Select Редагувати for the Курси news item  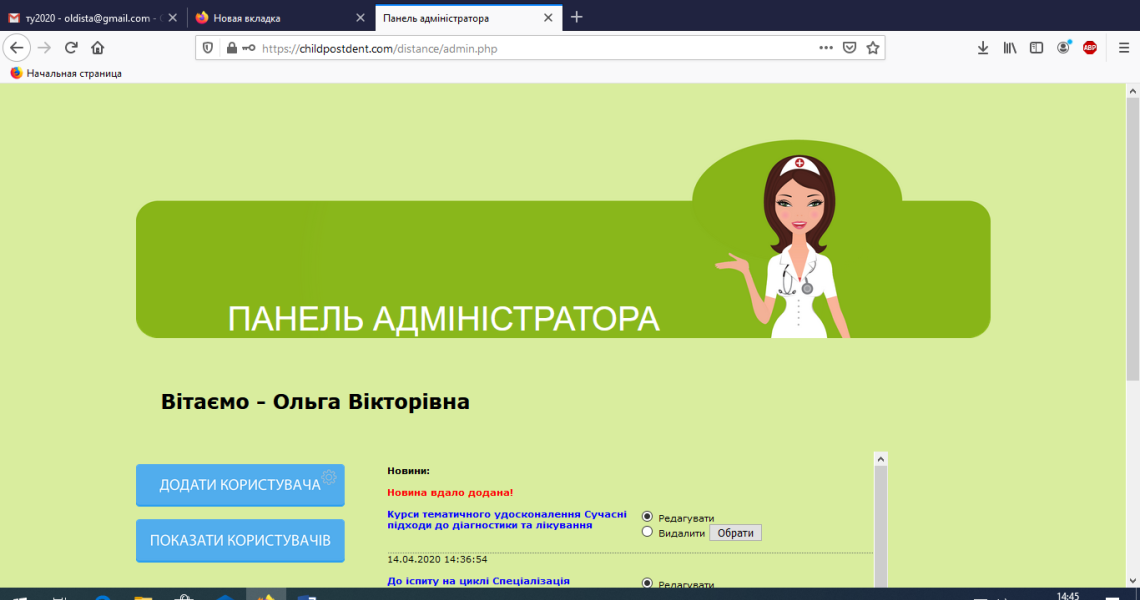tap(648, 517)
